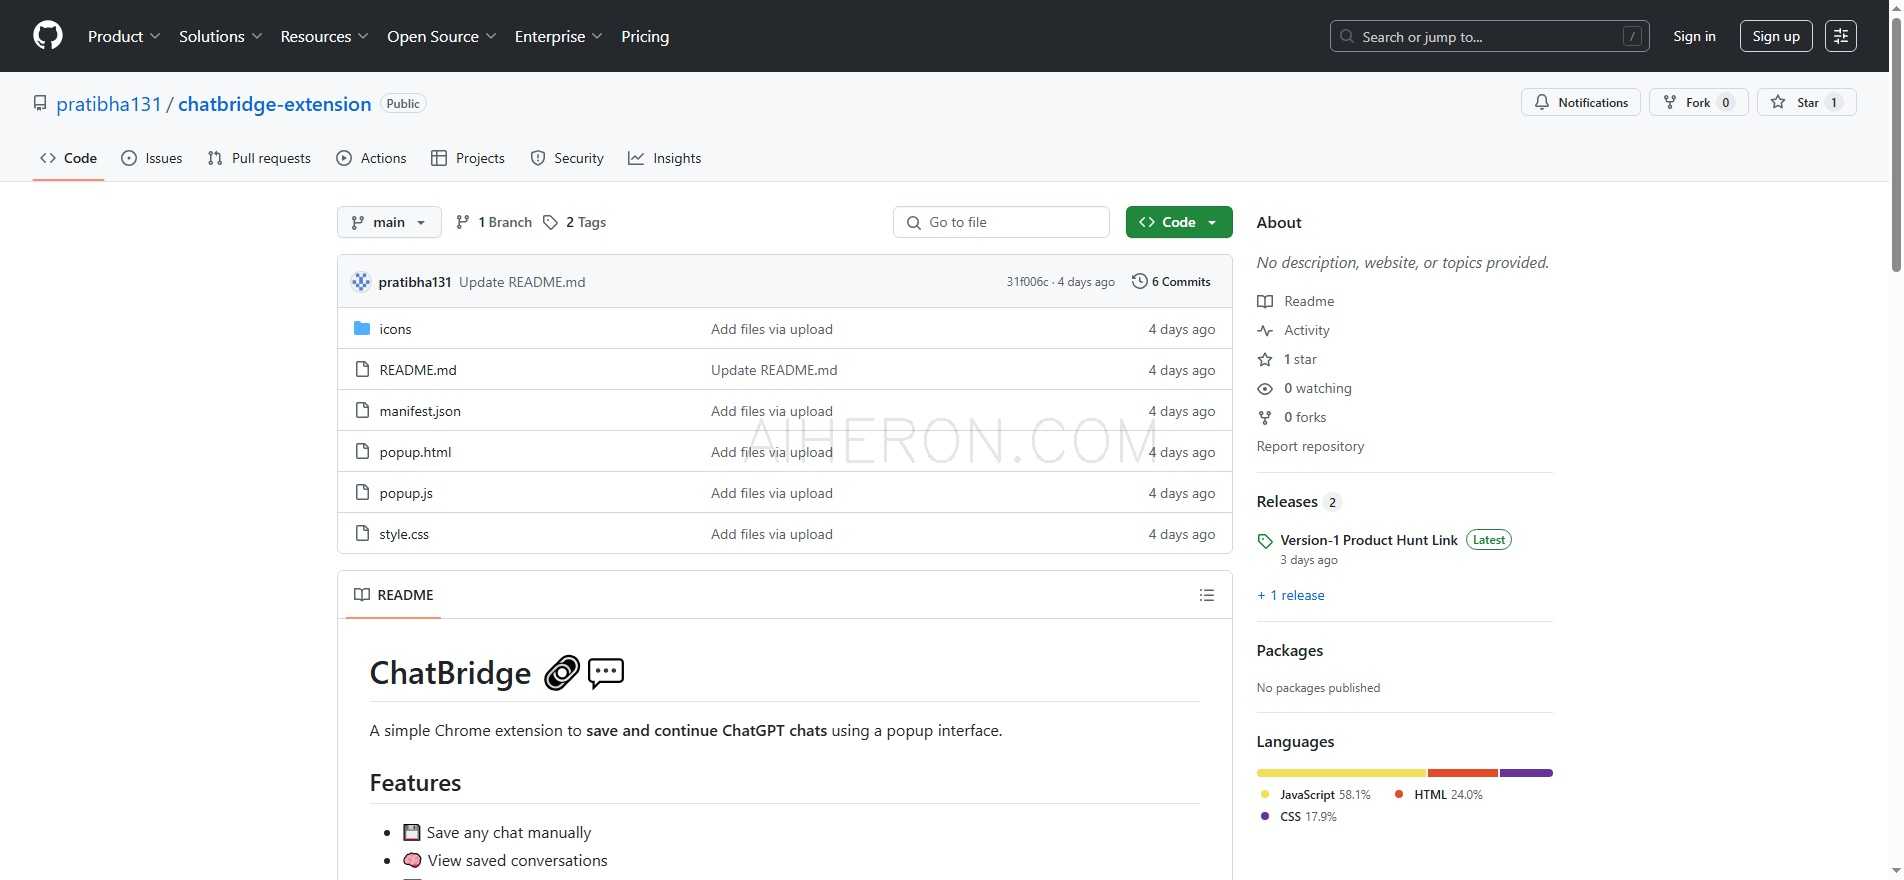
Task: Select the Code tab
Action: pos(68,158)
